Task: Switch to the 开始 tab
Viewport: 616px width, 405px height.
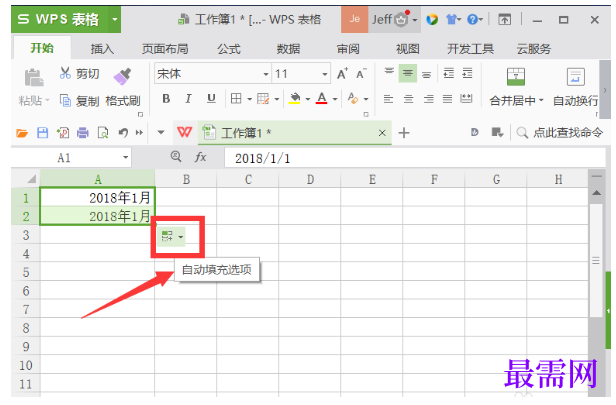Action: click(42, 48)
